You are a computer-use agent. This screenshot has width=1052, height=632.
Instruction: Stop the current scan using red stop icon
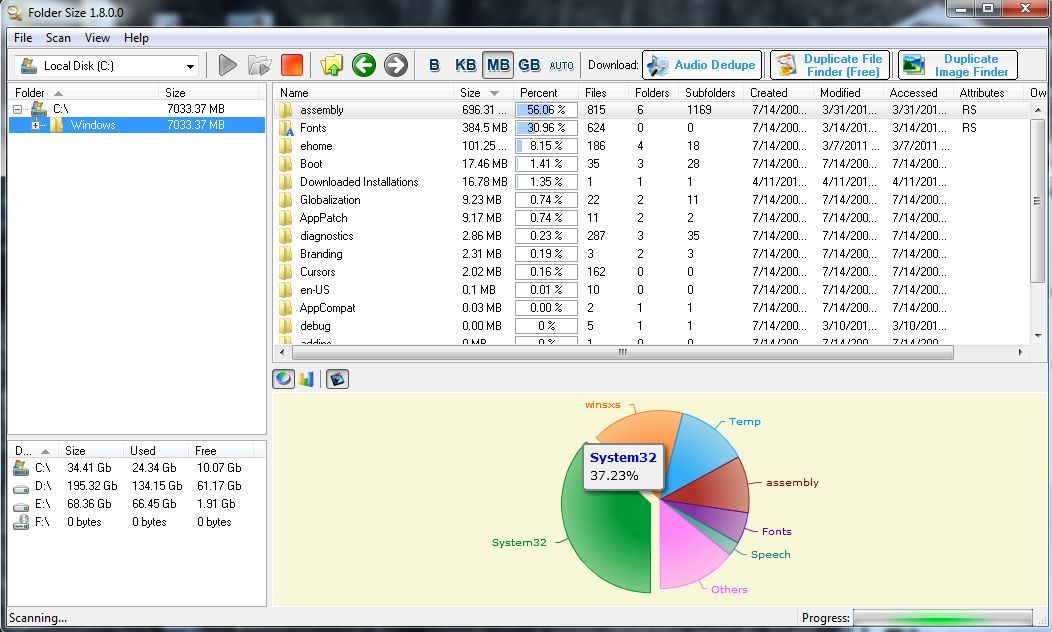[291, 64]
